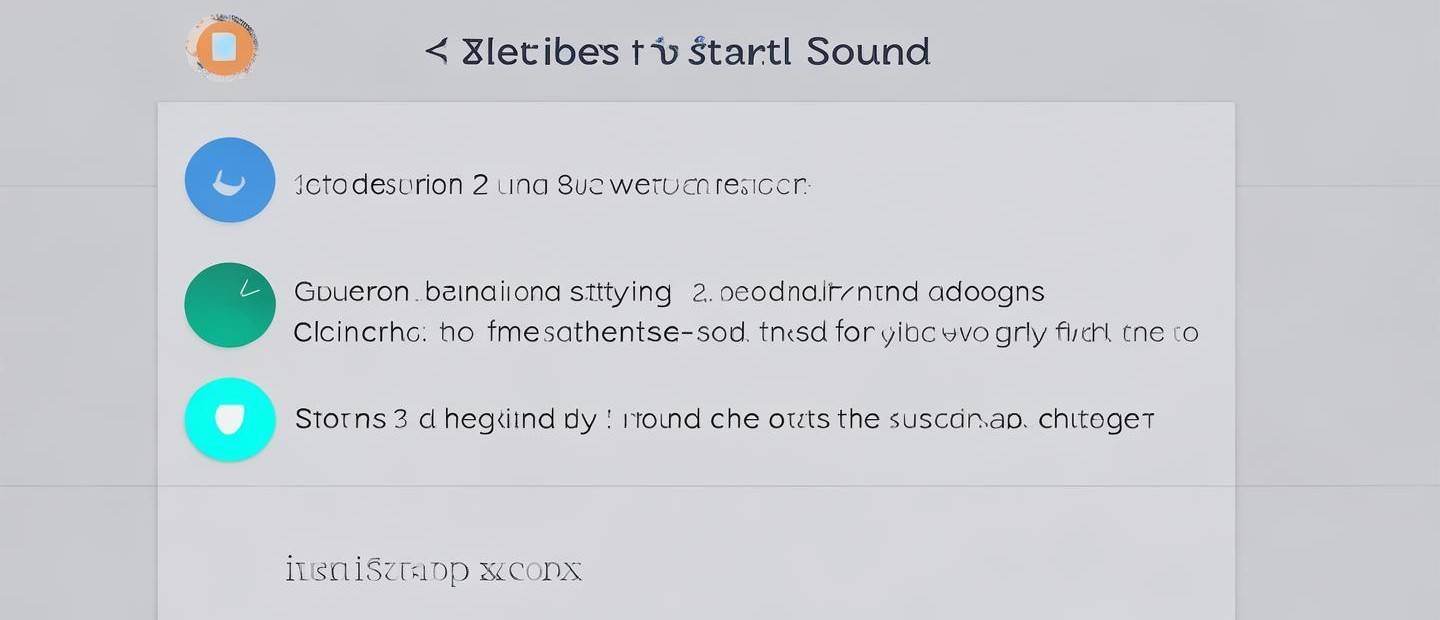Click 'wetucn resiocr' in the first row

(x=706, y=185)
